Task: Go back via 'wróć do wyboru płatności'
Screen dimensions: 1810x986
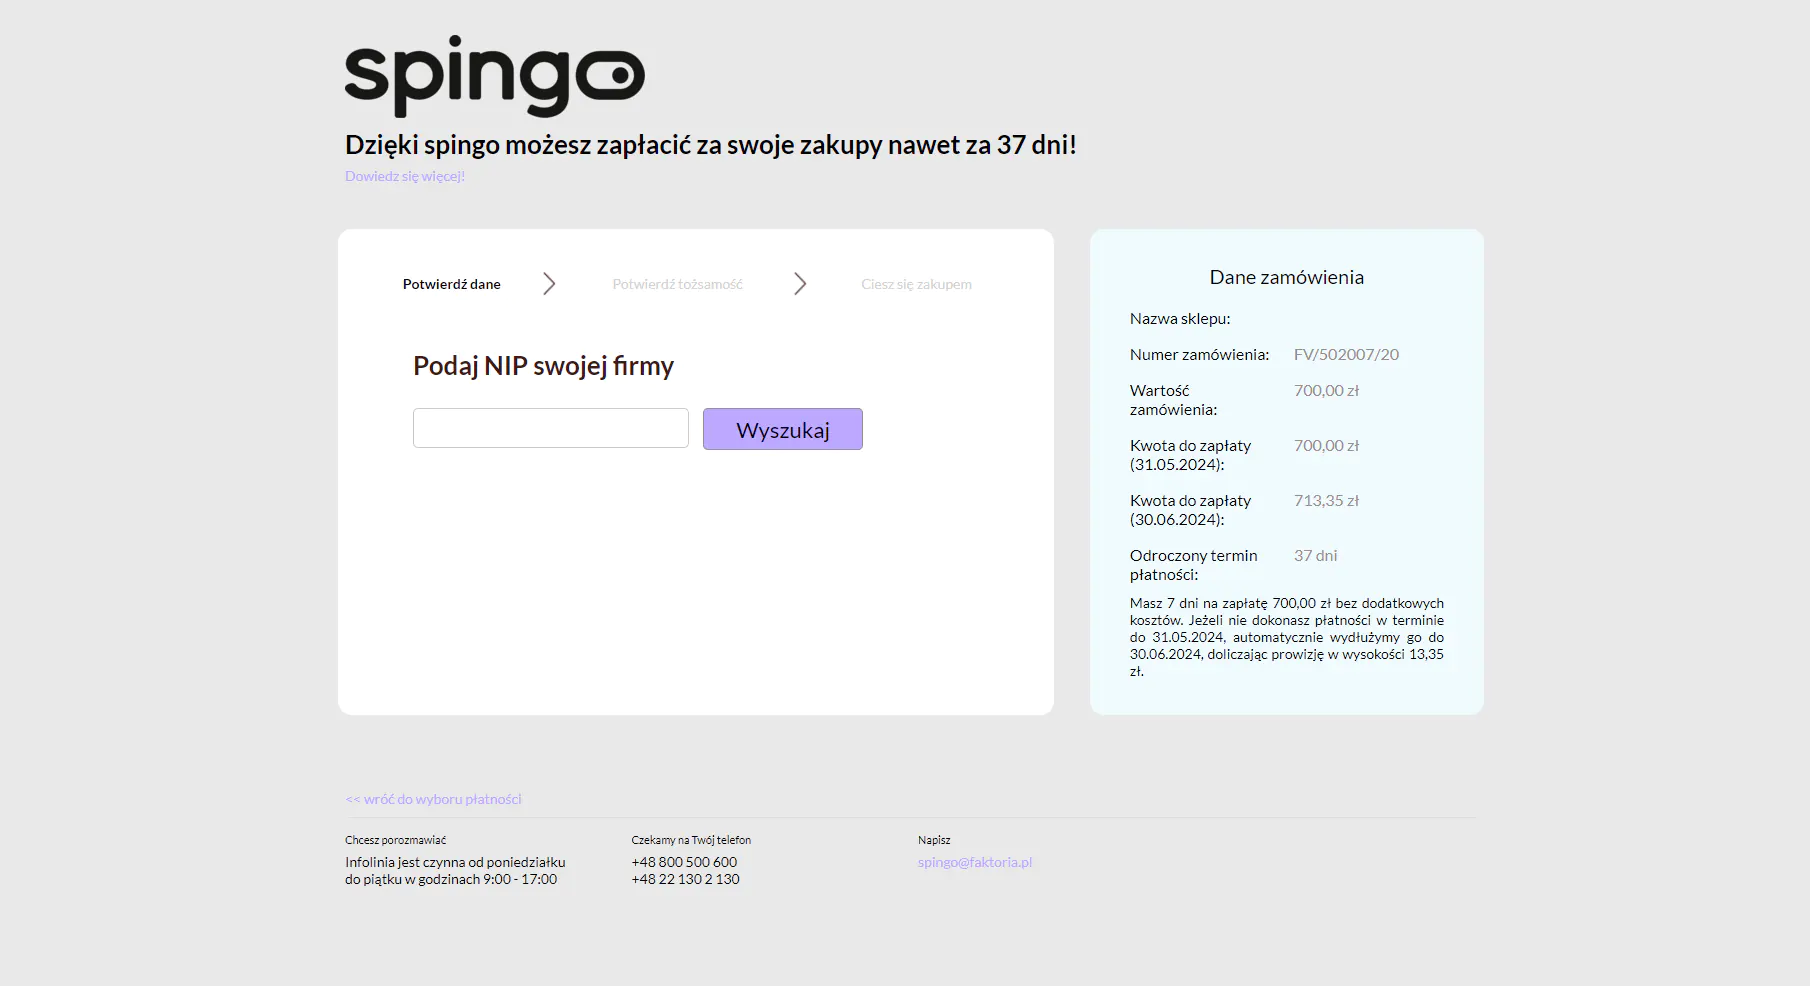Action: (434, 799)
